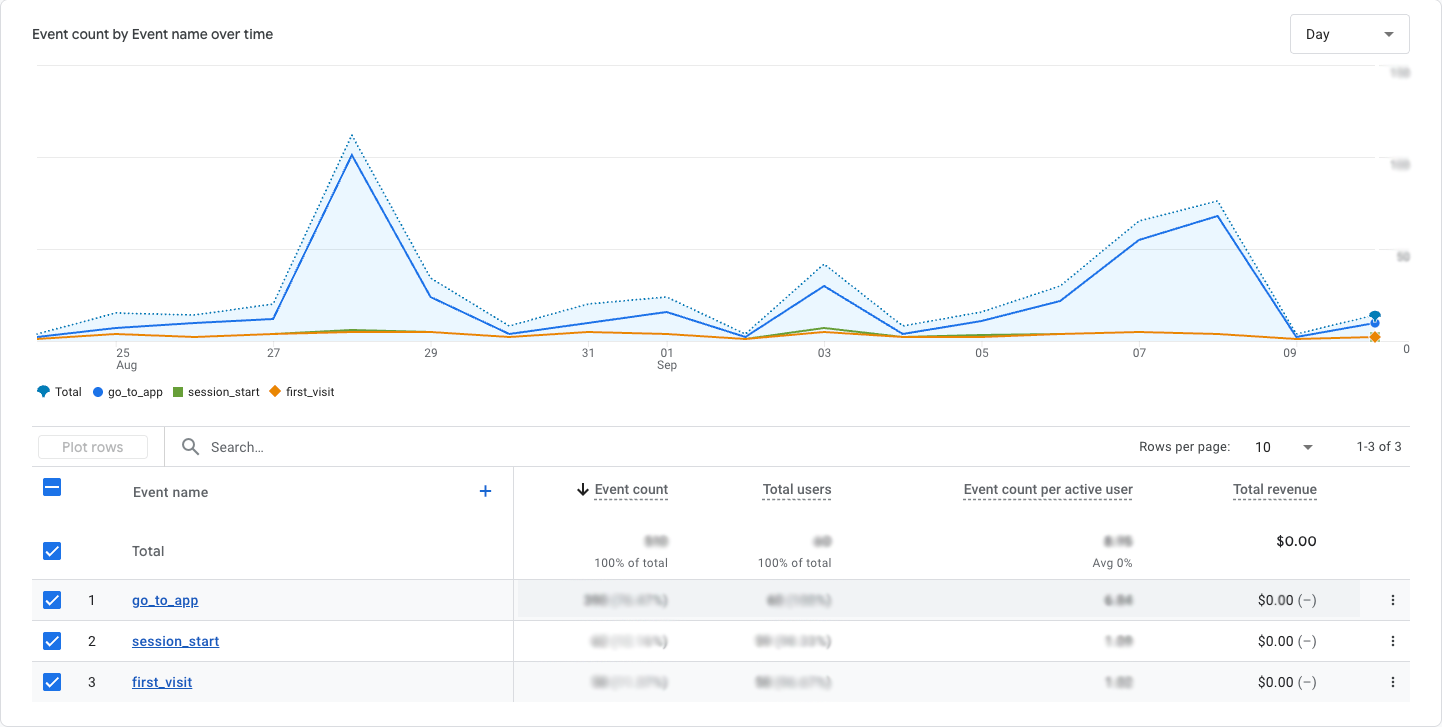Click the search magnifier icon
This screenshot has width=1442, height=727.
coord(190,446)
